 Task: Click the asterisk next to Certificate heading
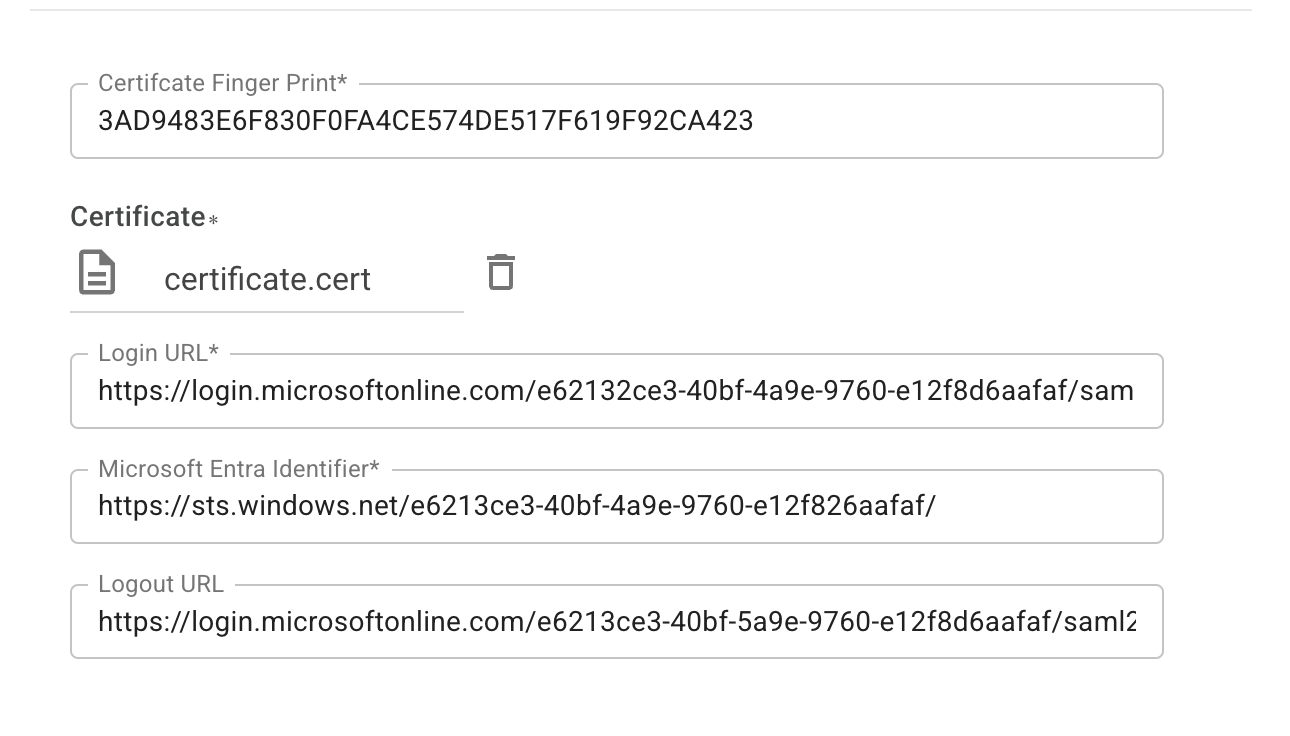tap(213, 220)
